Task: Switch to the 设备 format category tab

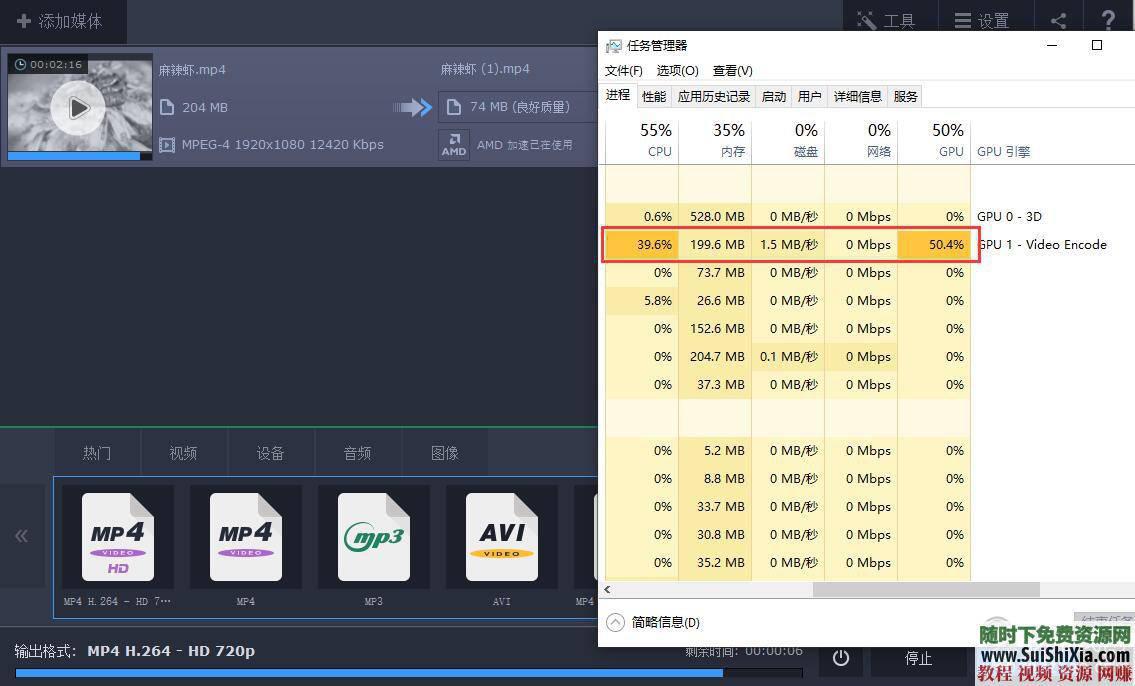Action: click(x=270, y=452)
